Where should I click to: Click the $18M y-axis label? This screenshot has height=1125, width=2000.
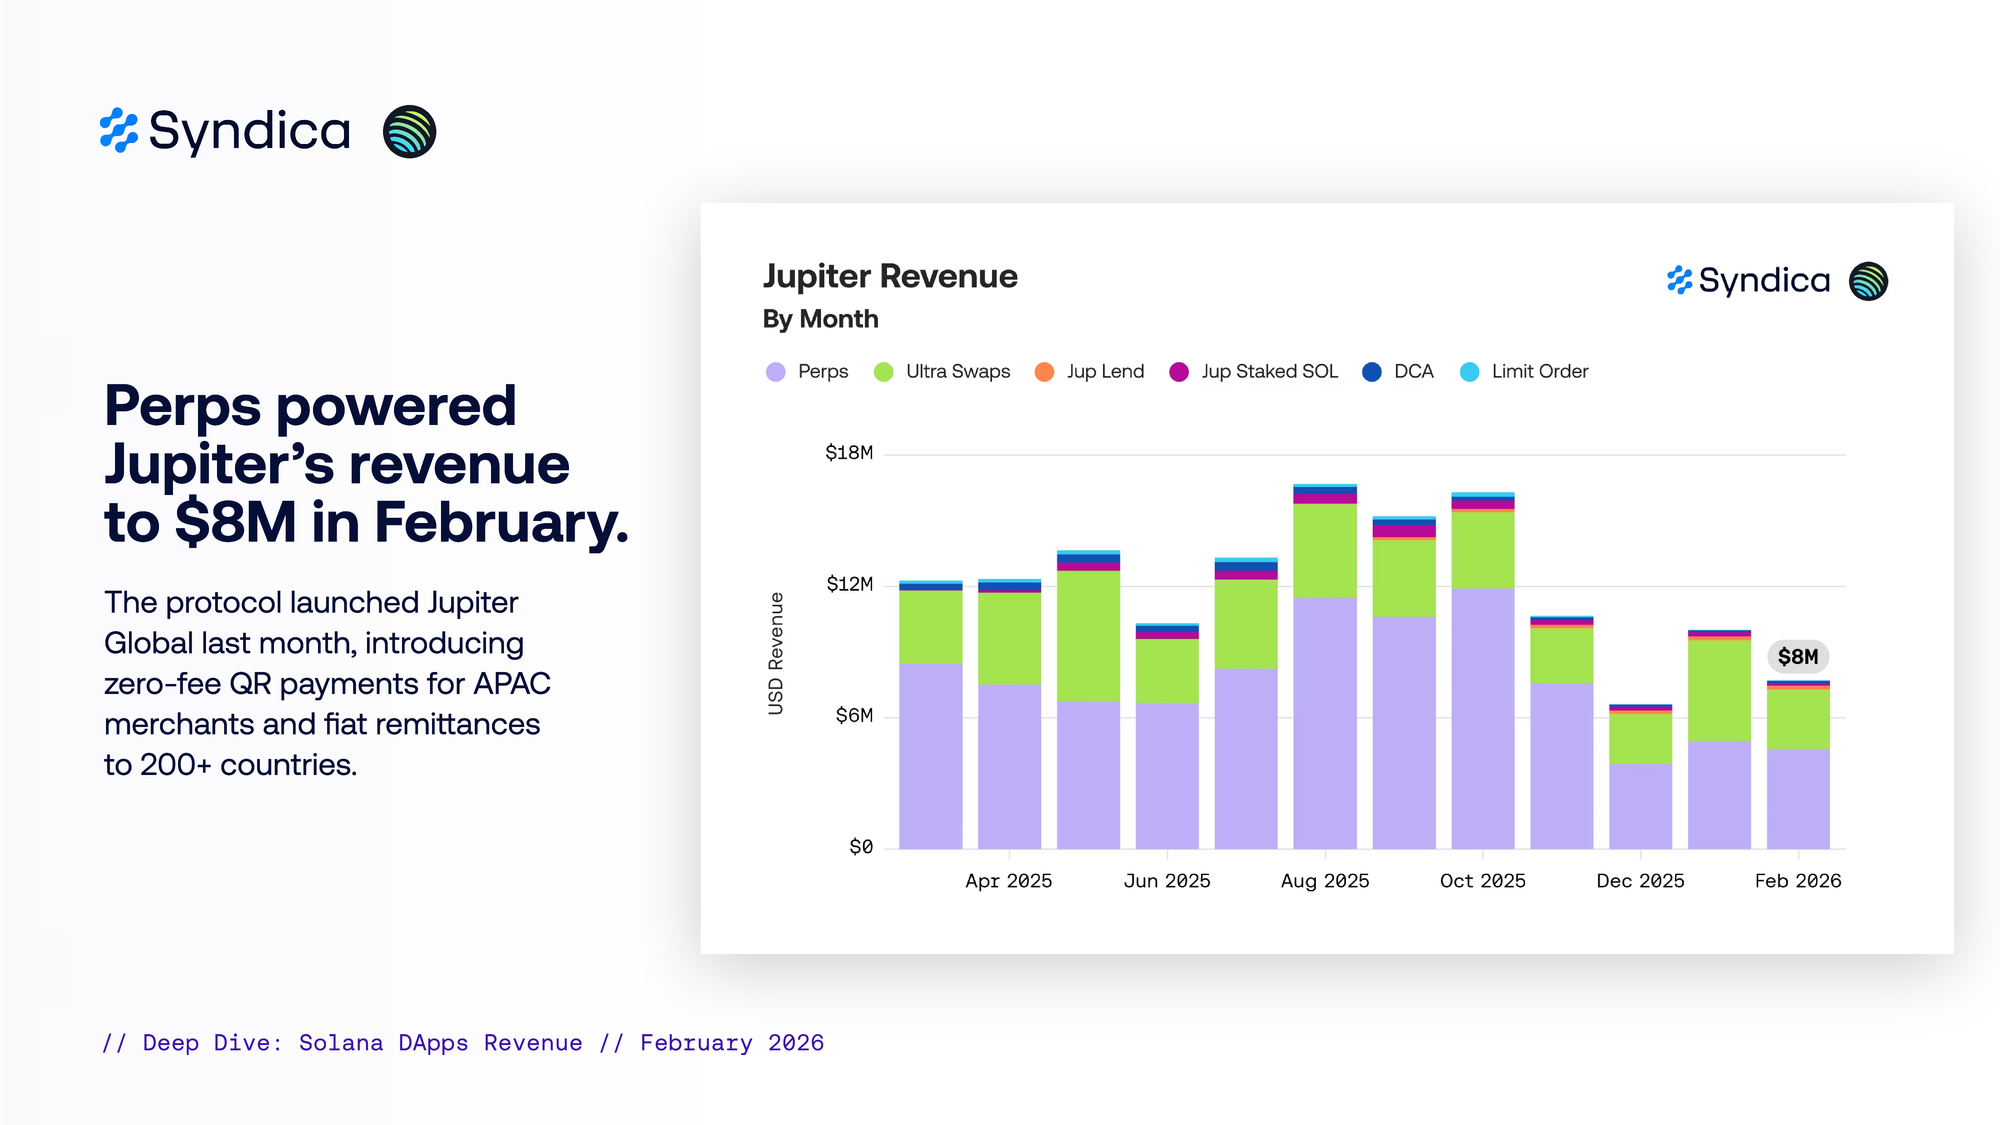[x=848, y=453]
